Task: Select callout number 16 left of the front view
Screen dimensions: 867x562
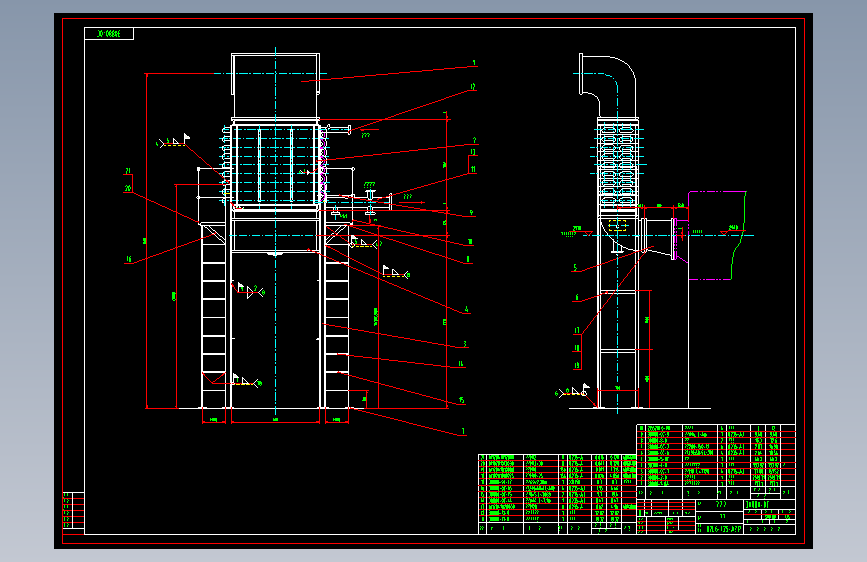Action: (128, 259)
